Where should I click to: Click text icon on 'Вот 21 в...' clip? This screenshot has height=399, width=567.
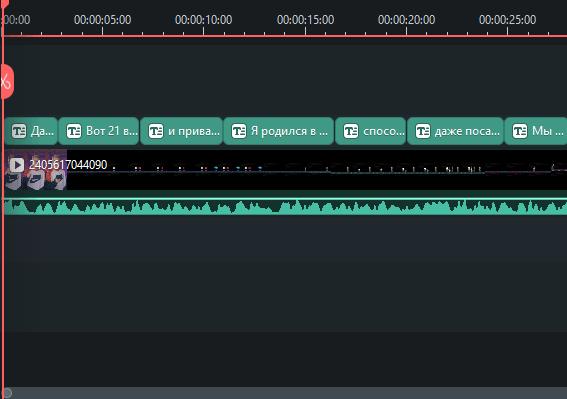click(x=74, y=131)
